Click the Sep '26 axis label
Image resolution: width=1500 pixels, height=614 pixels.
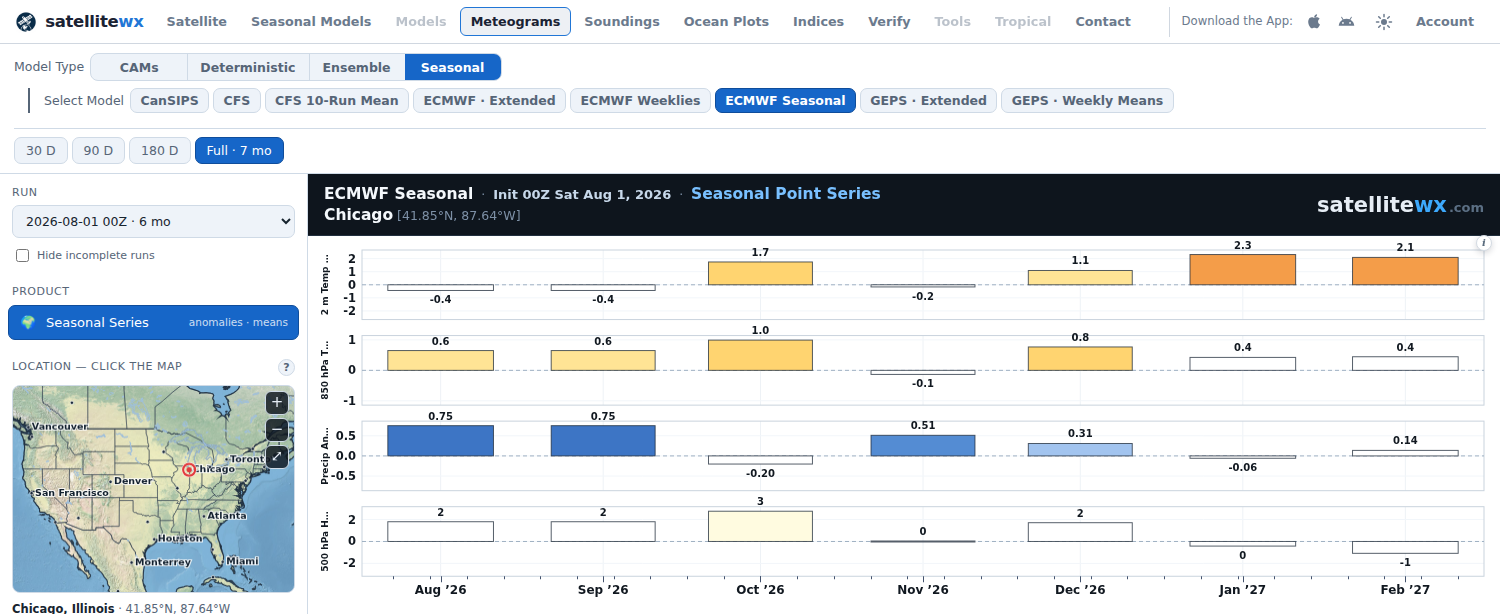pos(603,590)
